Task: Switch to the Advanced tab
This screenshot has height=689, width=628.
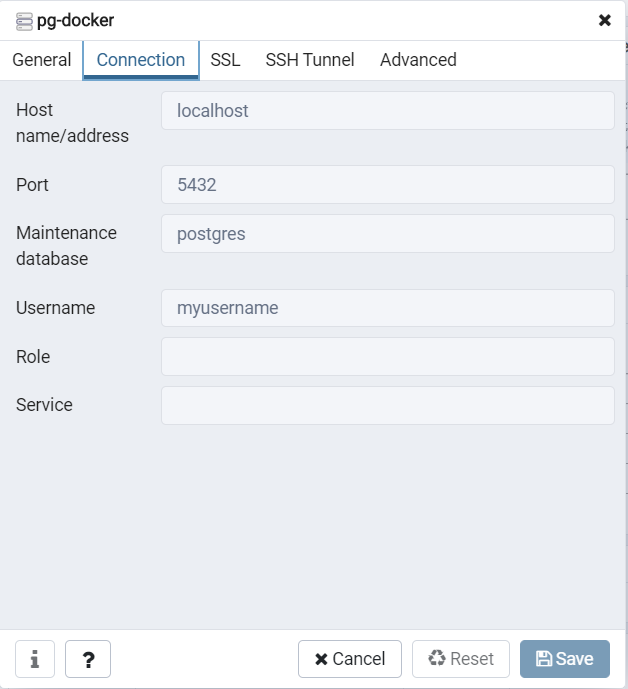Action: [418, 60]
